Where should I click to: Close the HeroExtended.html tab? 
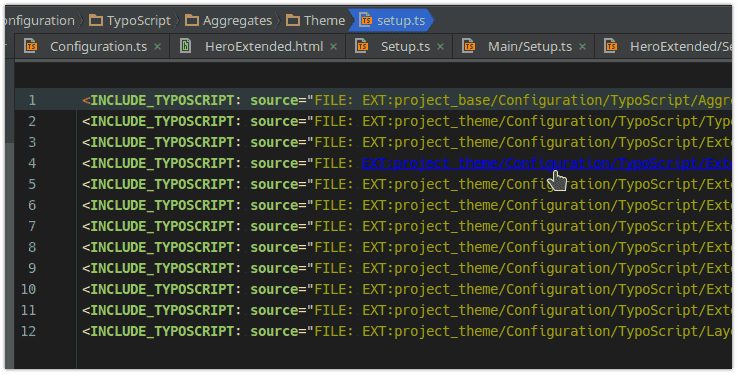click(333, 47)
